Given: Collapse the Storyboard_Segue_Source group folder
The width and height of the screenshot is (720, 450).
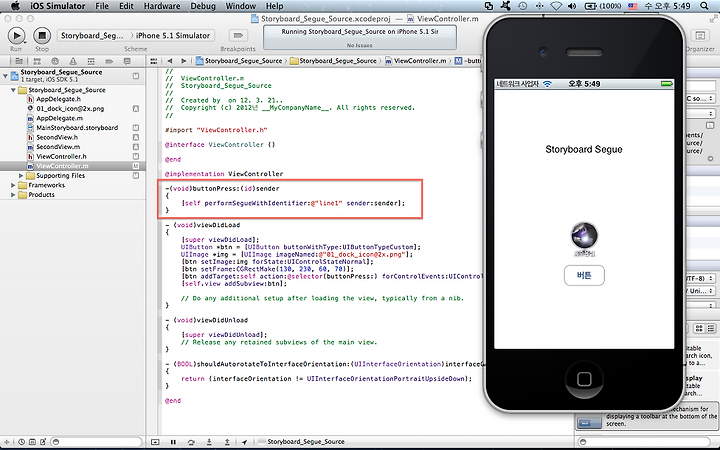Looking at the screenshot, I should click(x=13, y=90).
